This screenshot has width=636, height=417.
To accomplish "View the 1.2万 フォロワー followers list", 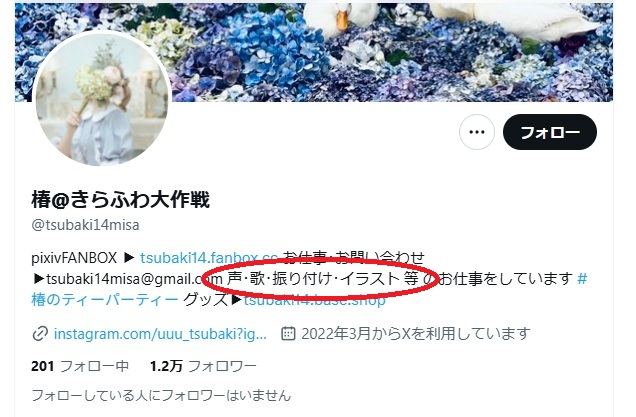I will coord(203,366).
